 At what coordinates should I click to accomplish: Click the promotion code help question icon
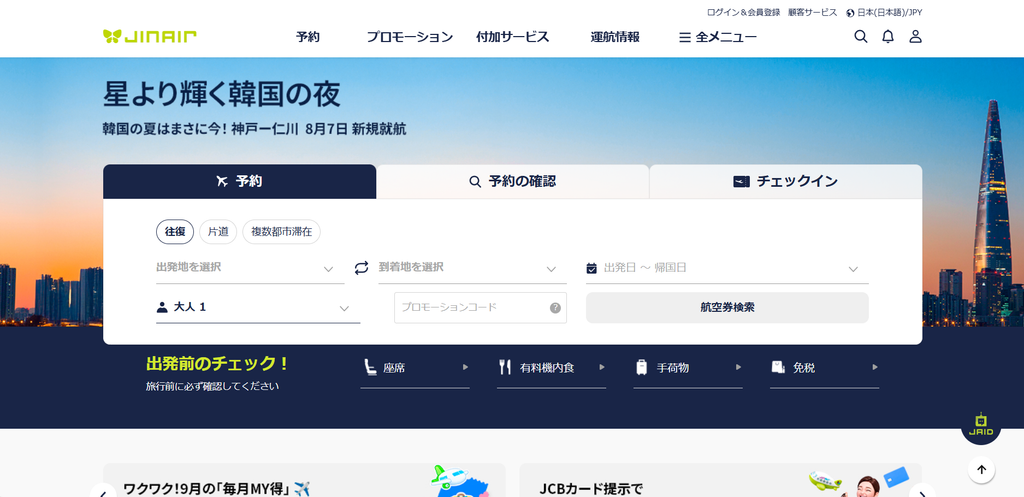[555, 308]
